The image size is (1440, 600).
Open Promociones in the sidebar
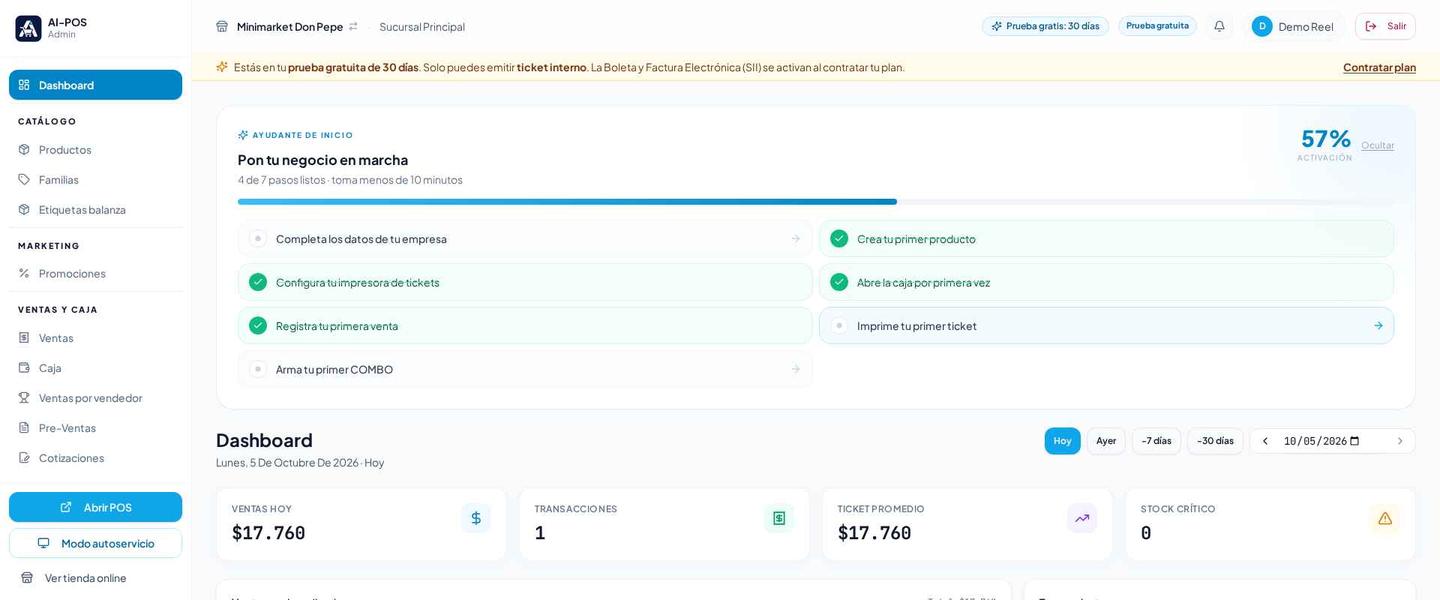(95, 273)
